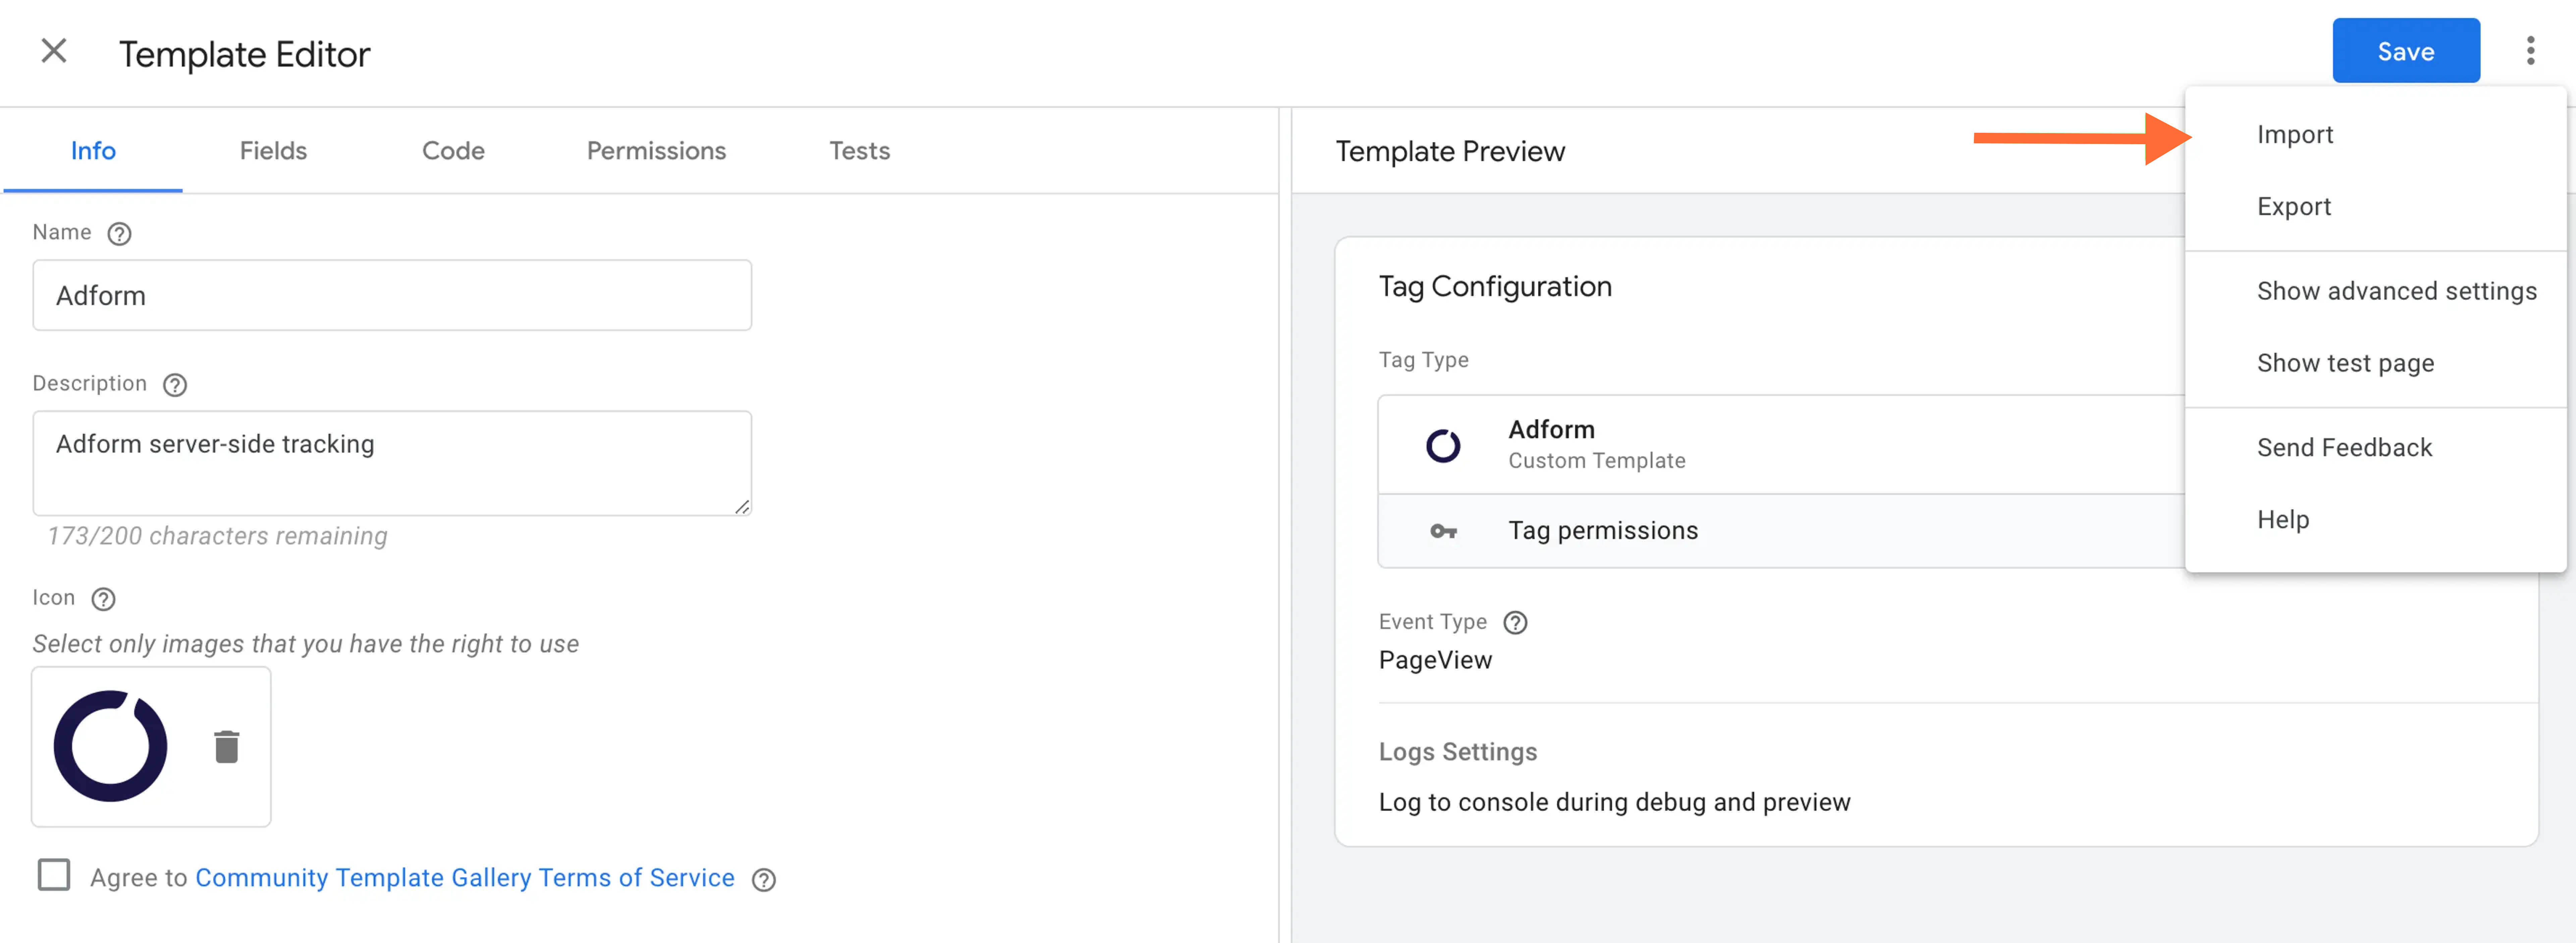Expand the Tag permissions row

pyautogui.click(x=1781, y=531)
